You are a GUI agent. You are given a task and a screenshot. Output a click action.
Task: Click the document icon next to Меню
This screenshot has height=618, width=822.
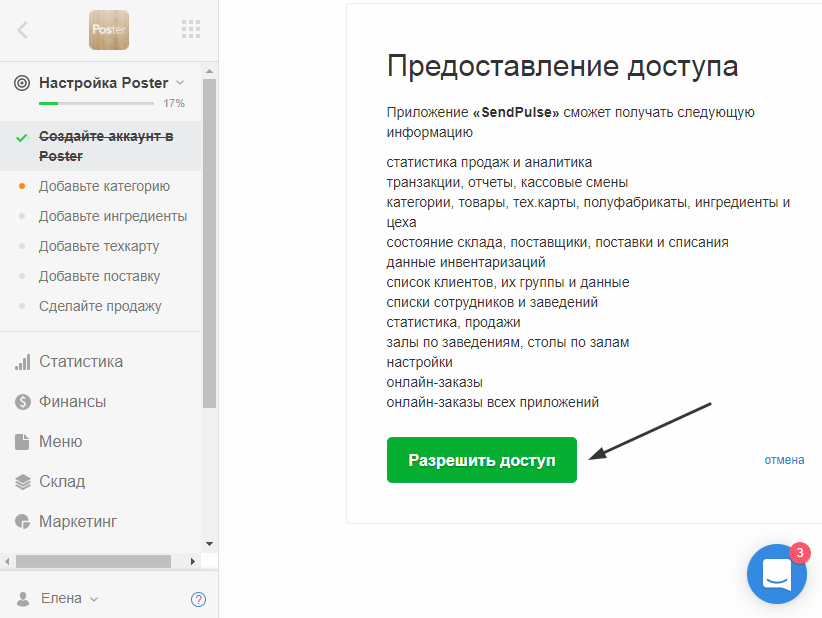click(x=22, y=442)
